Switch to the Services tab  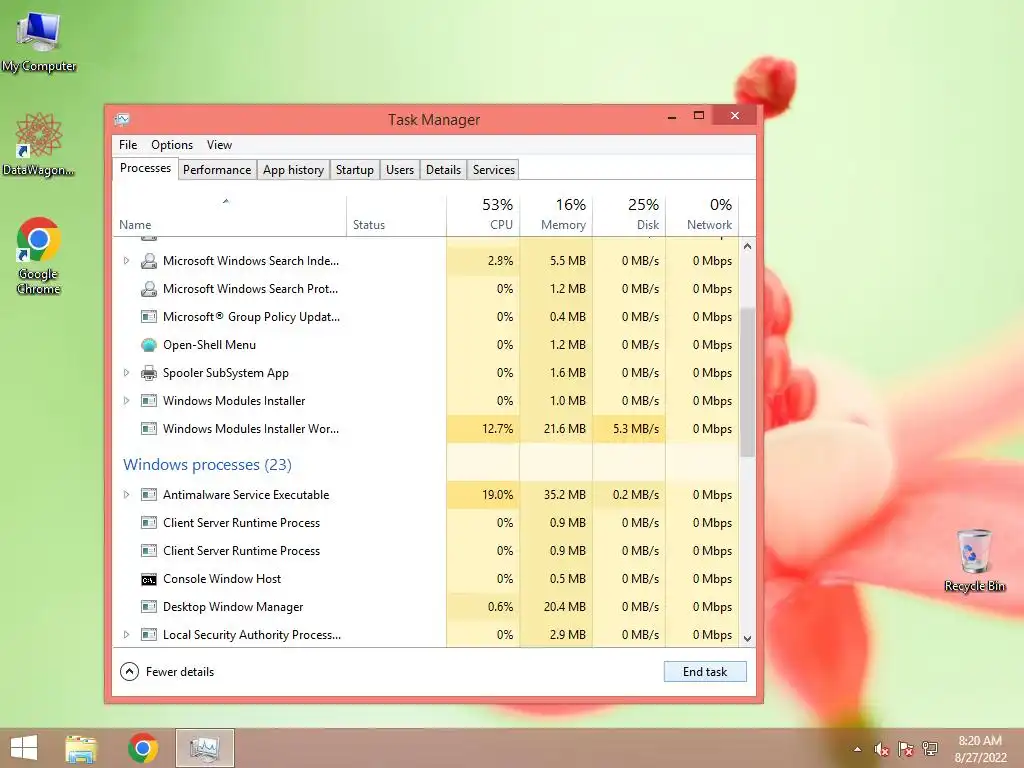click(x=494, y=170)
